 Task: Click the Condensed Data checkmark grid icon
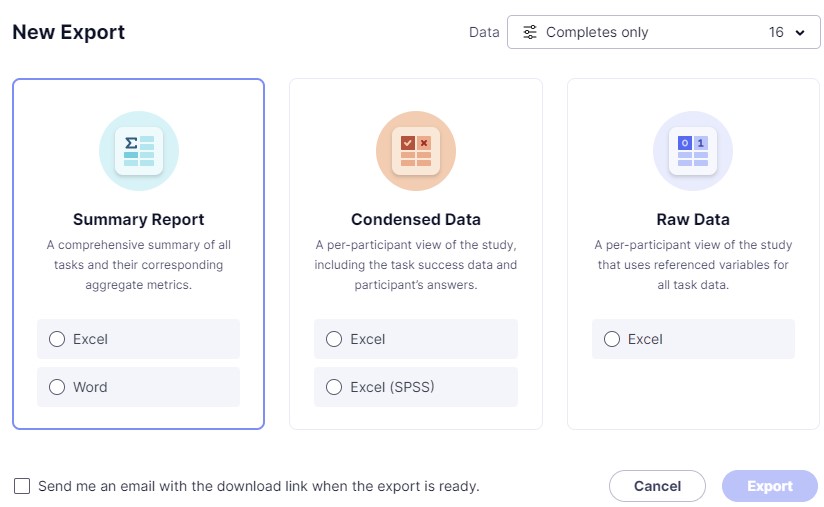tap(416, 151)
